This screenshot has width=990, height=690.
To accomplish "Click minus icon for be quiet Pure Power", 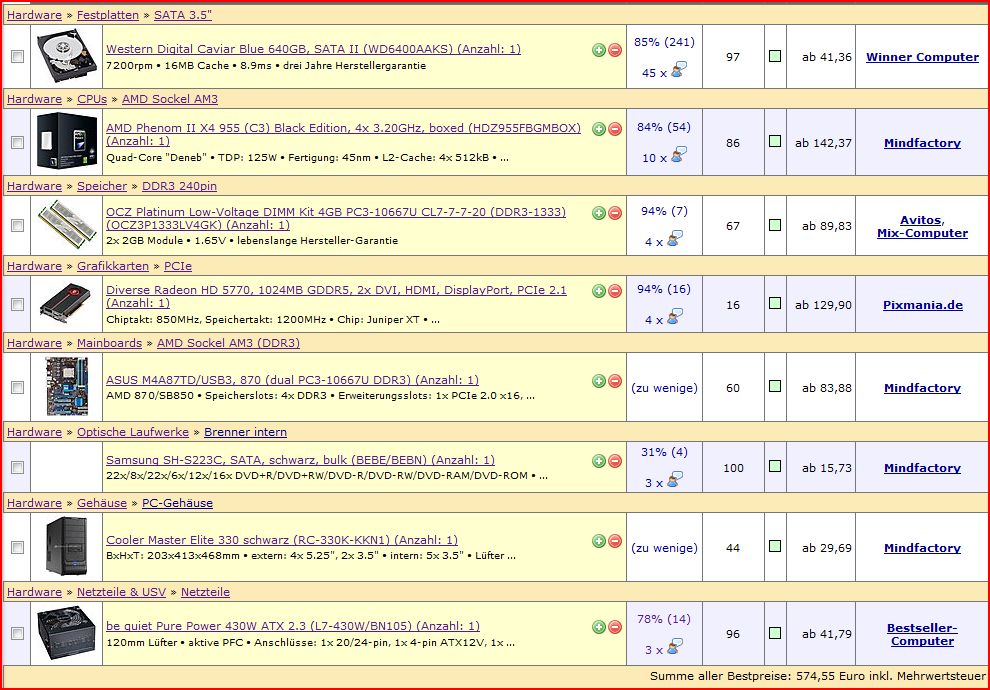I will (x=614, y=627).
